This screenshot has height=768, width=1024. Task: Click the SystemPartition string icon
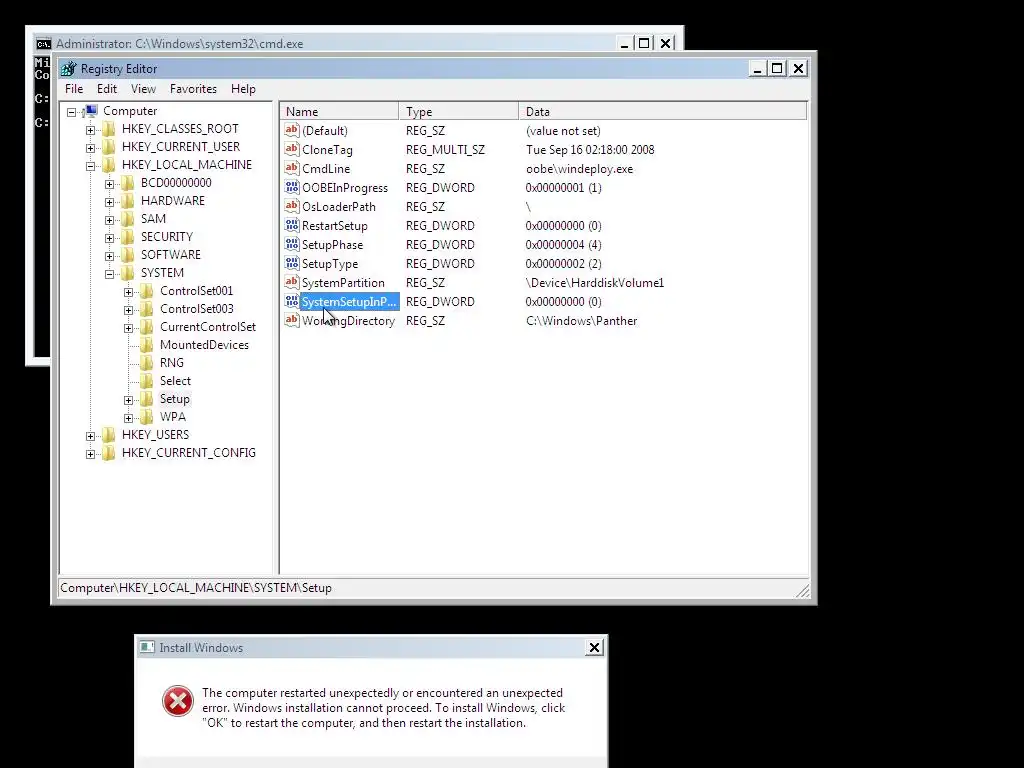coord(292,282)
